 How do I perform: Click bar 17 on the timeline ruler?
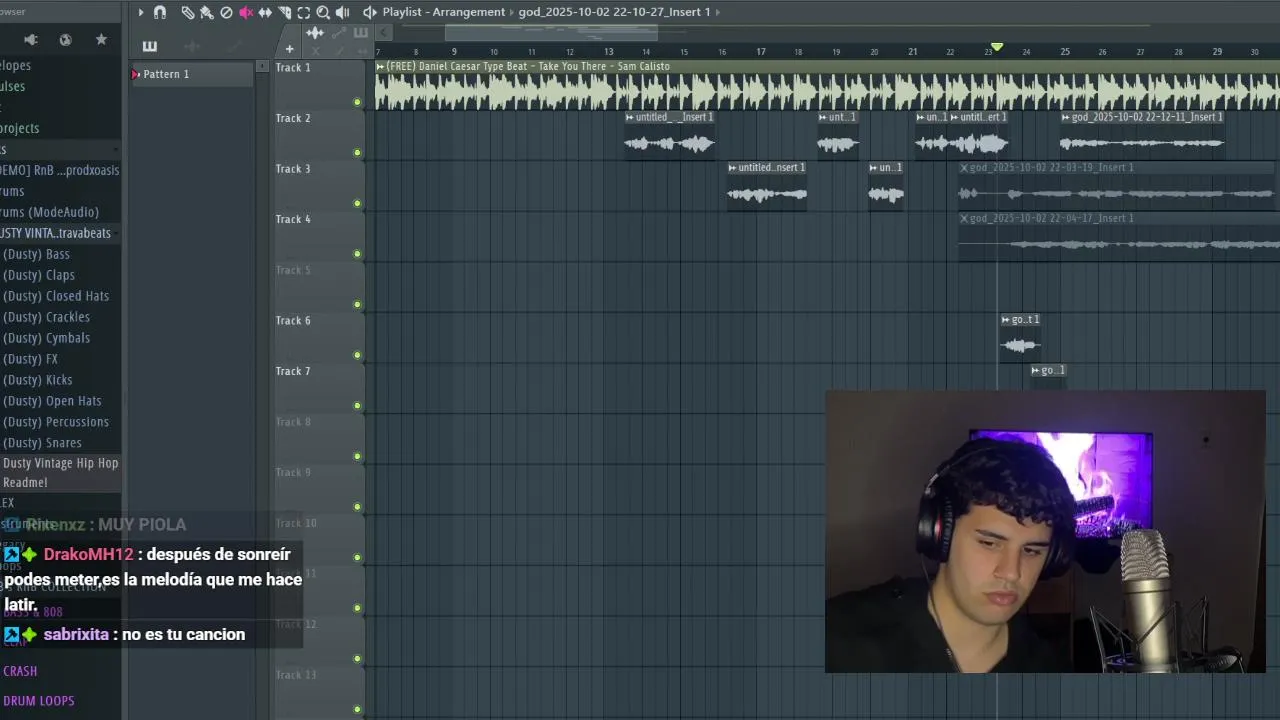pos(761,52)
